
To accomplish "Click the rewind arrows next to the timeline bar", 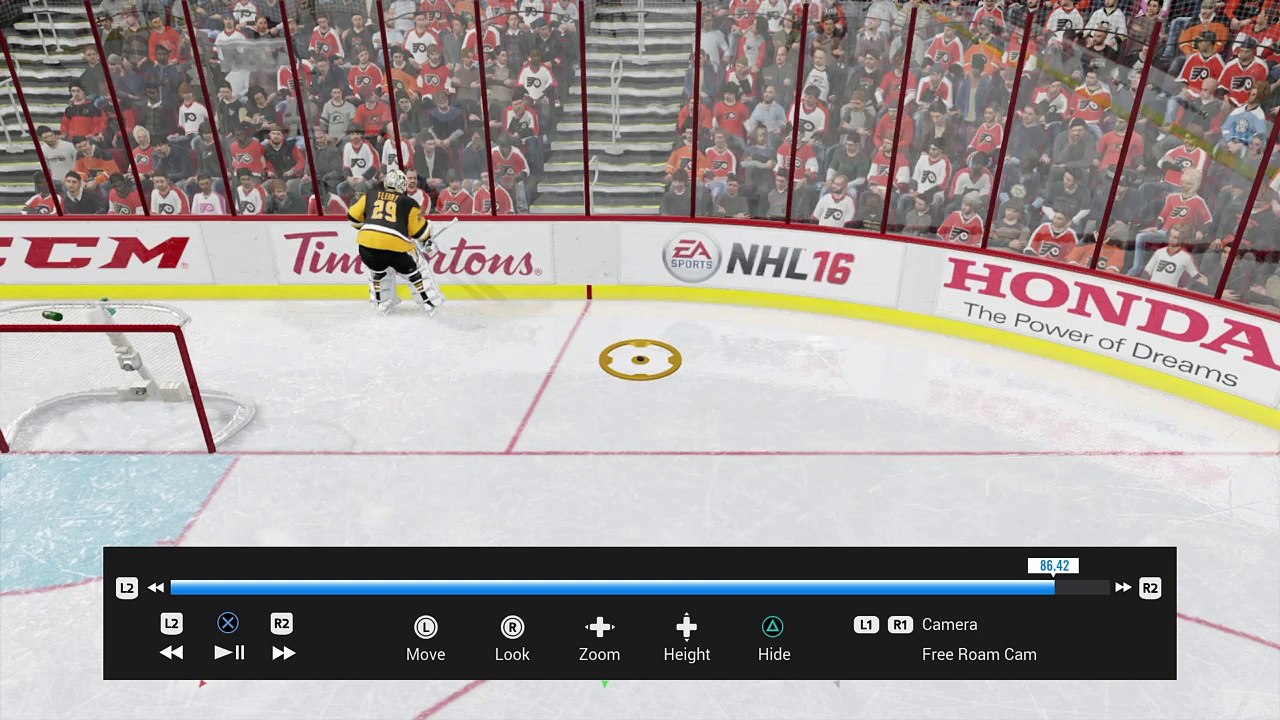I will click(x=156, y=588).
